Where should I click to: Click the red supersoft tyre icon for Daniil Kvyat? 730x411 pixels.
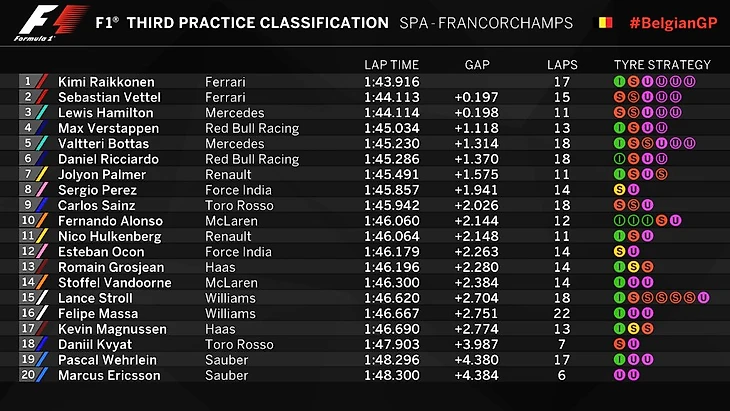click(619, 344)
